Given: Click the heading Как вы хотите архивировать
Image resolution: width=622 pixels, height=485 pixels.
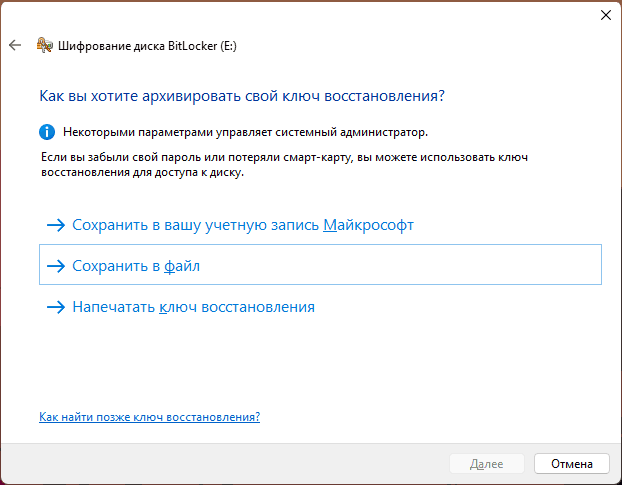Looking at the screenshot, I should click(x=242, y=96).
